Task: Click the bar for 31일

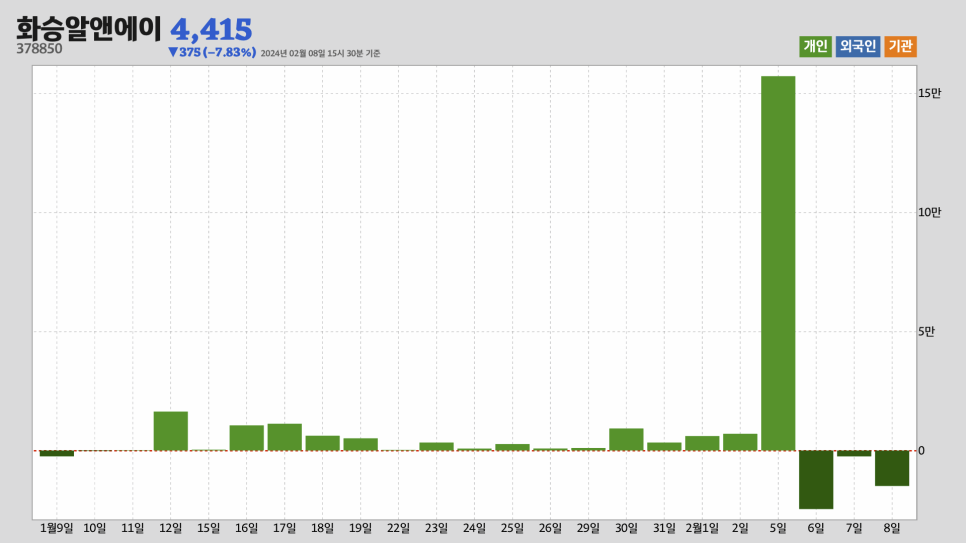Action: (x=664, y=446)
